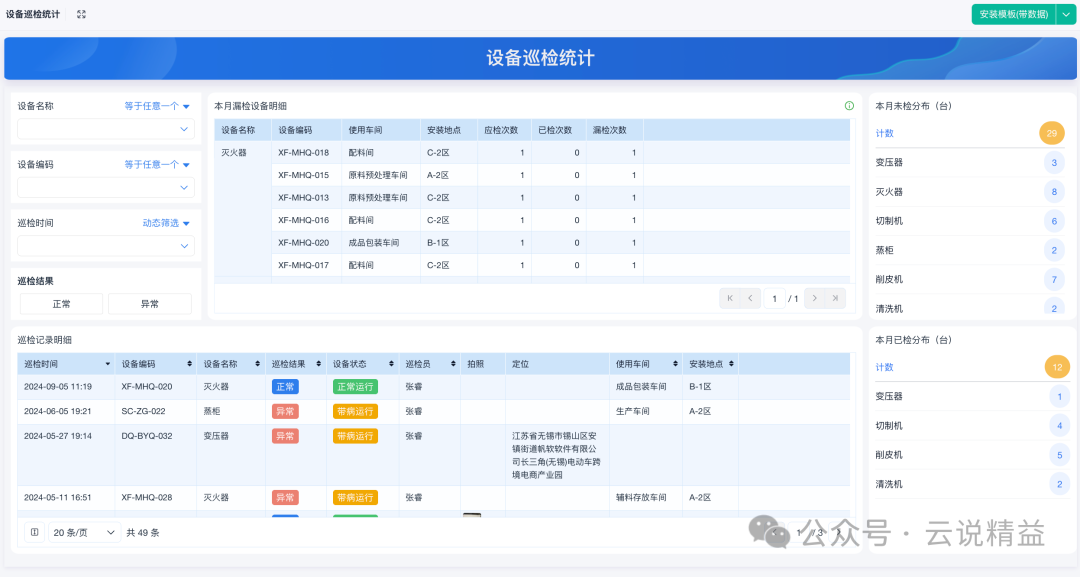1080x577 pixels.
Task: Open the dropdown arrow next to 安装模板
Action: (1066, 14)
